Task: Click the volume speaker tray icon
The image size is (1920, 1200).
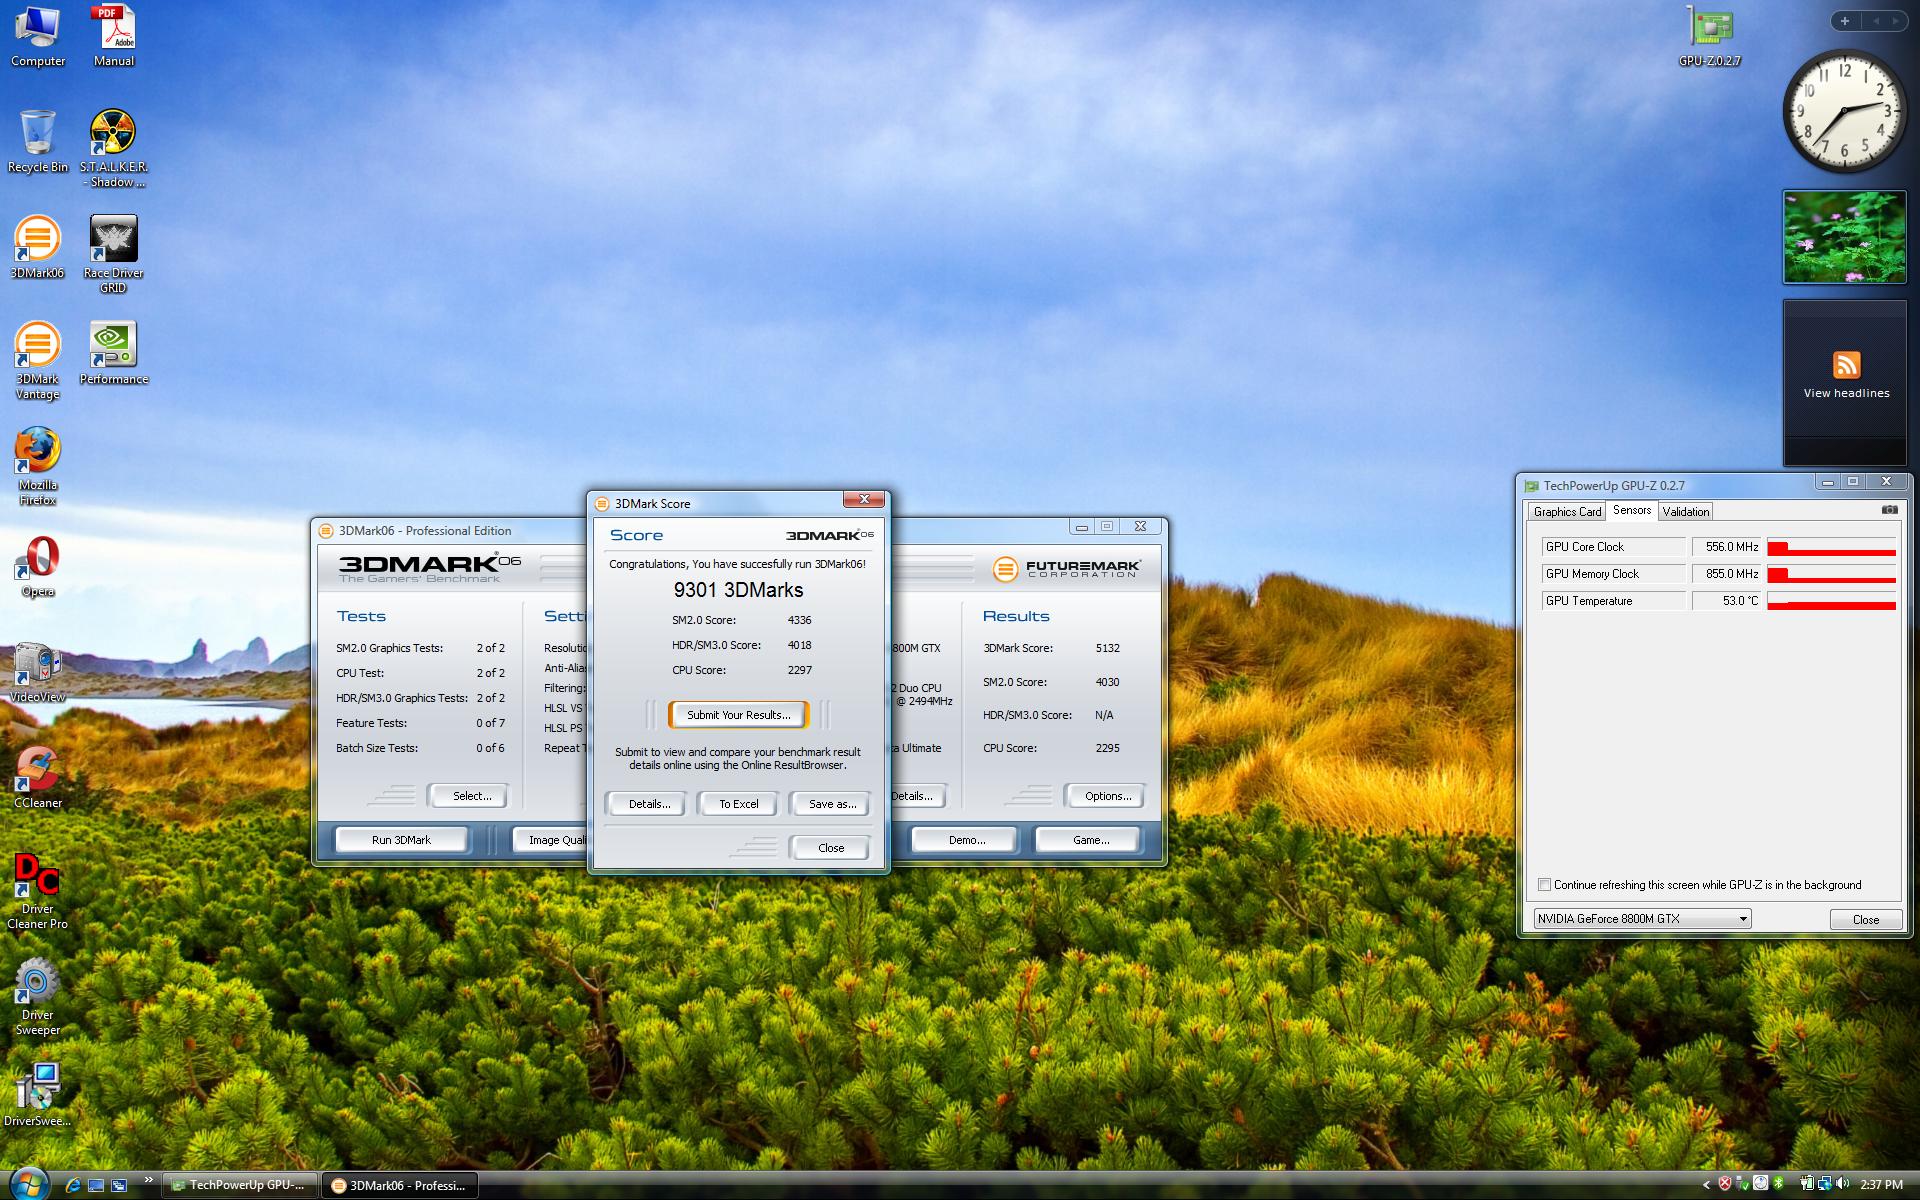Action: pos(1842,1184)
